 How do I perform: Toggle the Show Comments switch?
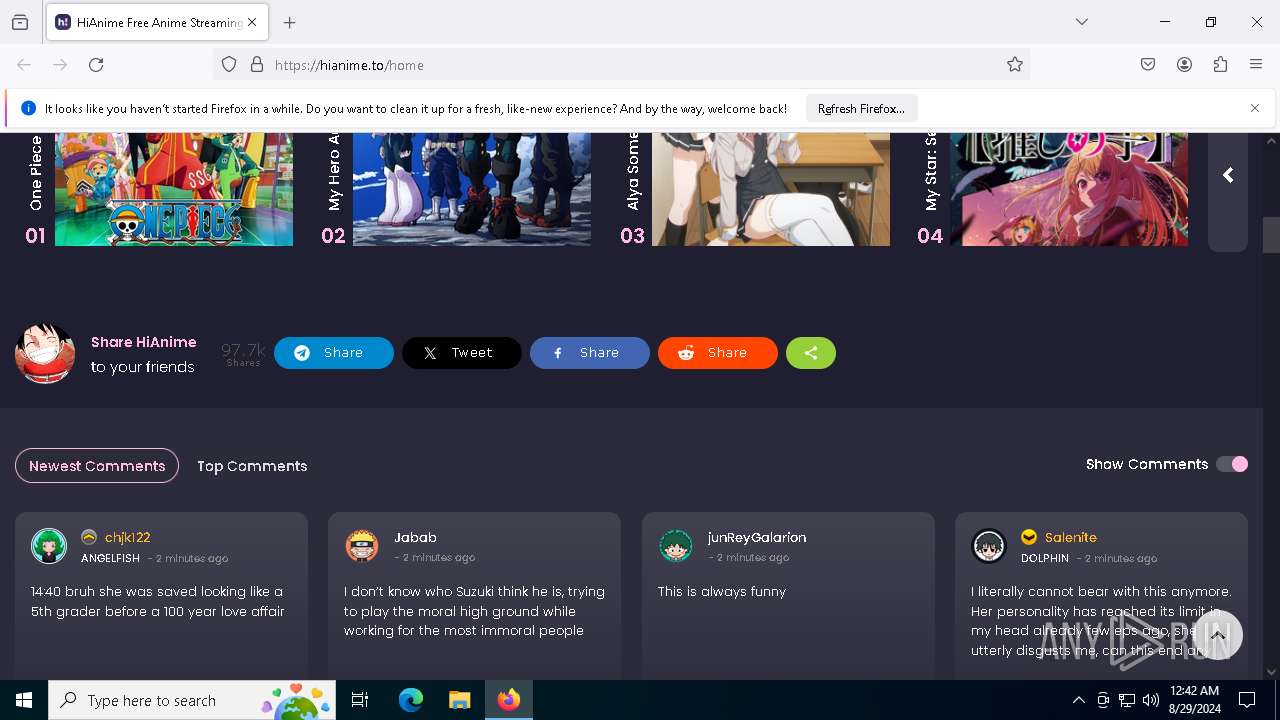tap(1232, 464)
